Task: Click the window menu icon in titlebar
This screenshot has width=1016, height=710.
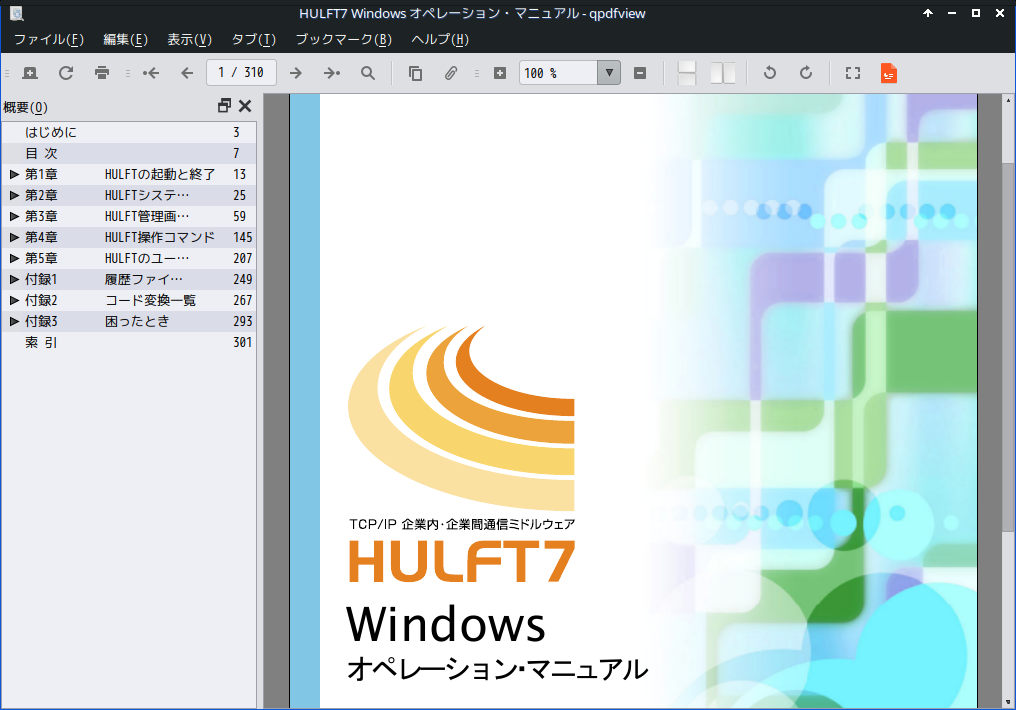Action: pyautogui.click(x=17, y=13)
